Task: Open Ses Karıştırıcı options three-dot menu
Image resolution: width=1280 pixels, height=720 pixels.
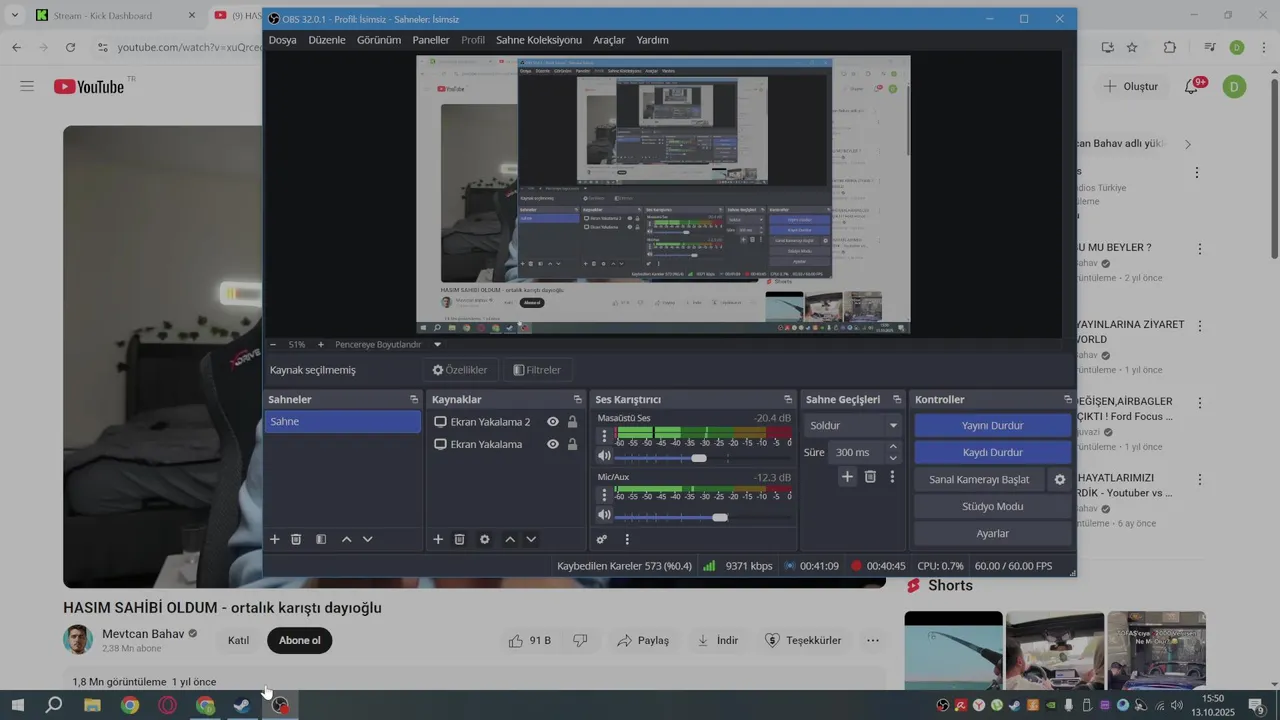Action: (x=627, y=539)
